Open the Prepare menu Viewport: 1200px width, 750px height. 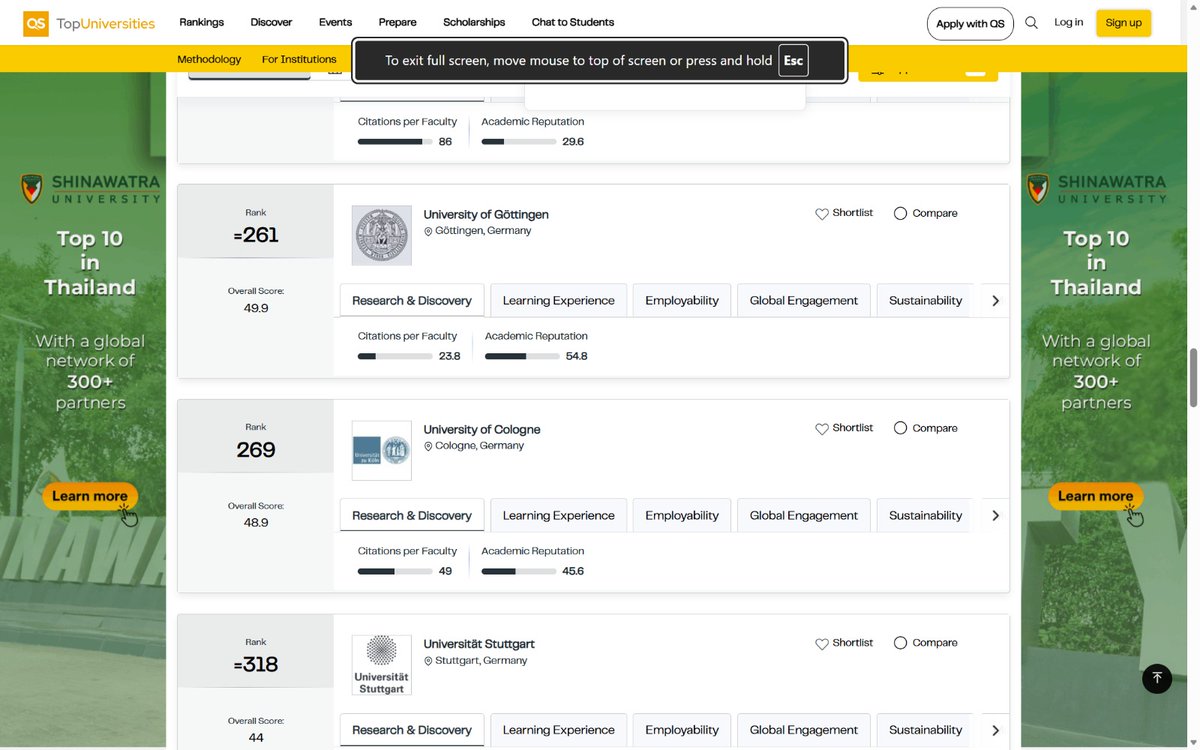pyautogui.click(x=397, y=22)
